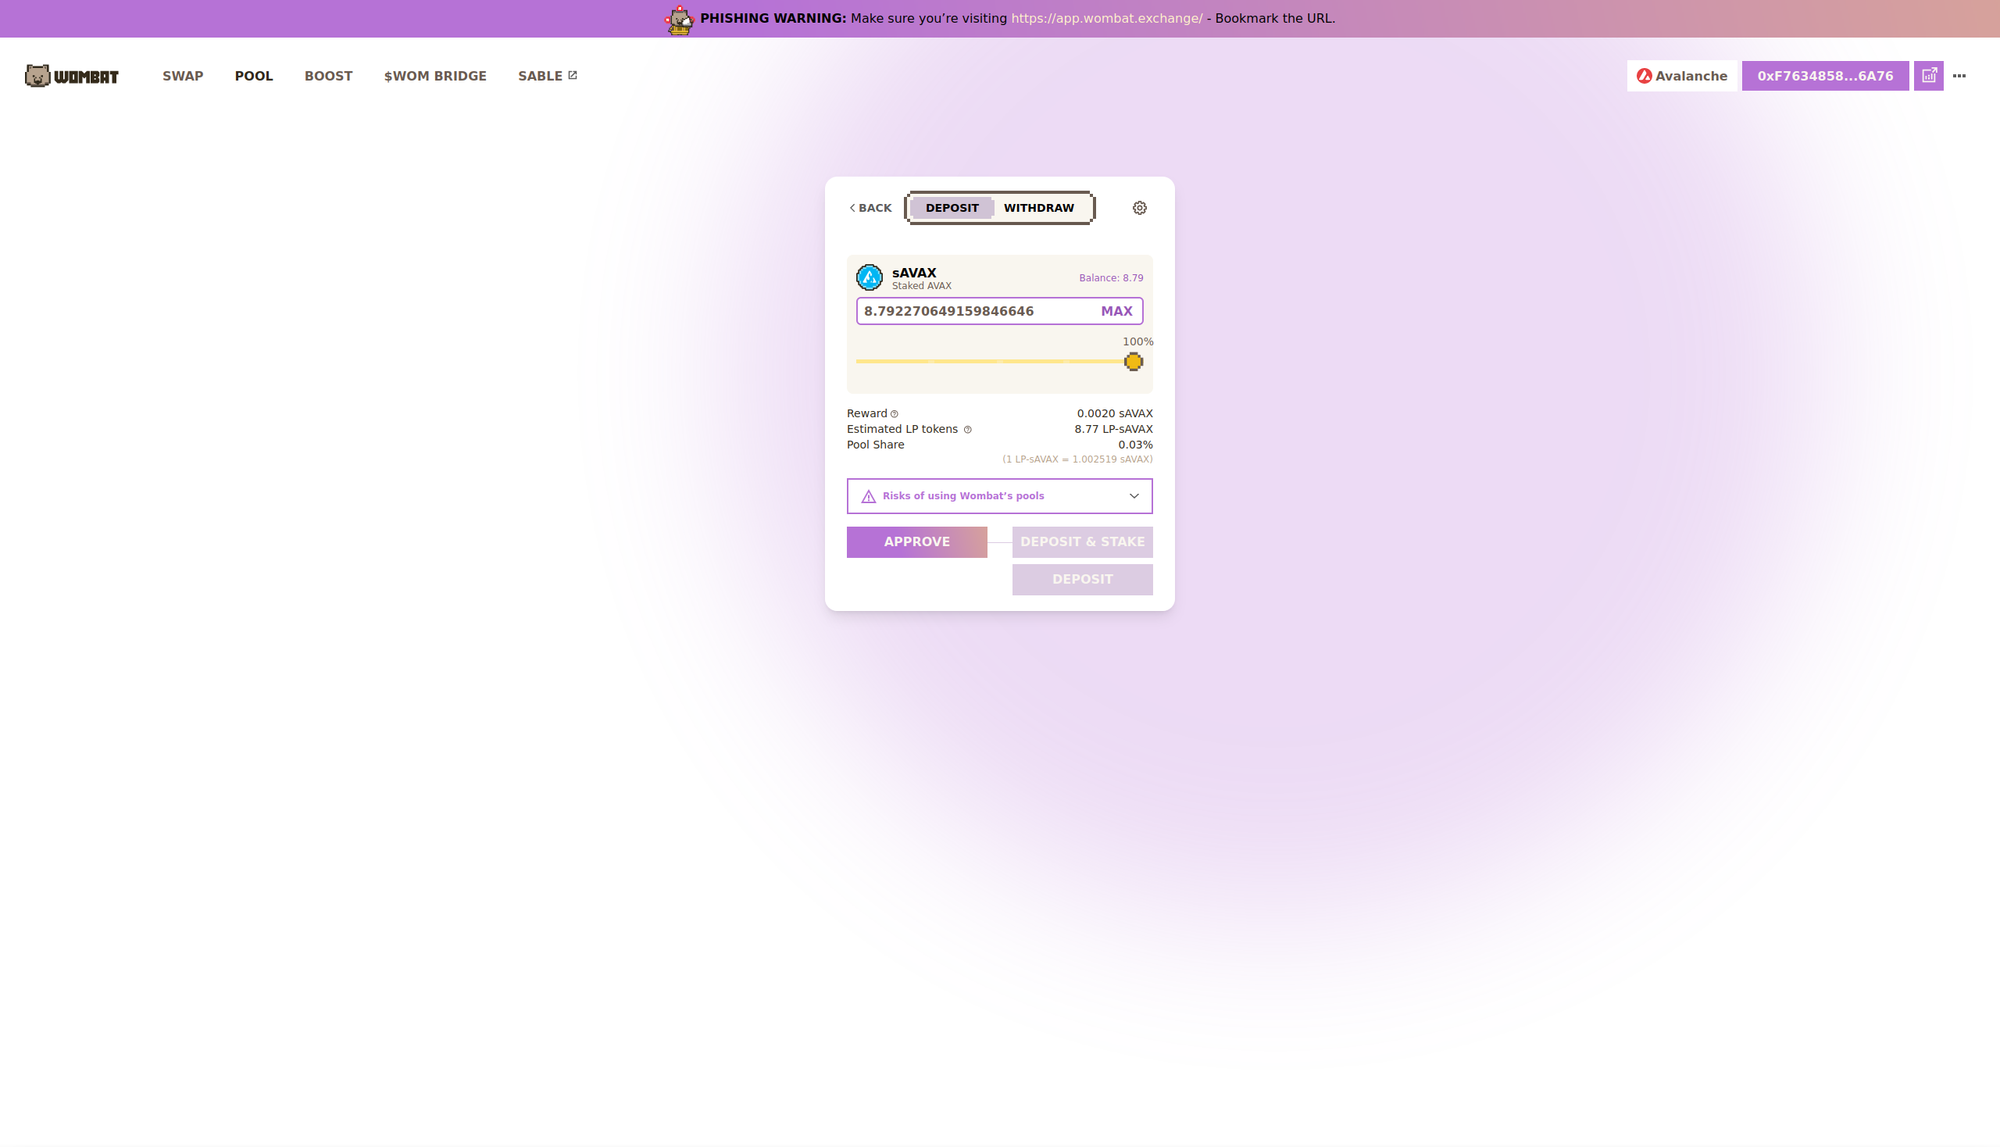2000x1147 pixels.
Task: Click the warning triangle icon in risks box
Action: click(868, 497)
